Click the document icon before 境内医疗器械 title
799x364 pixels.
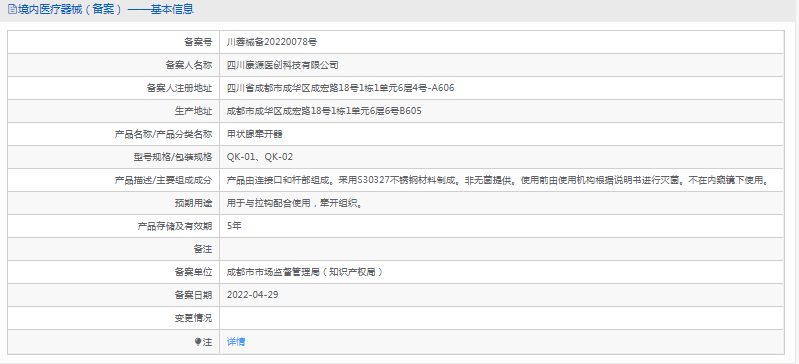click(x=12, y=9)
